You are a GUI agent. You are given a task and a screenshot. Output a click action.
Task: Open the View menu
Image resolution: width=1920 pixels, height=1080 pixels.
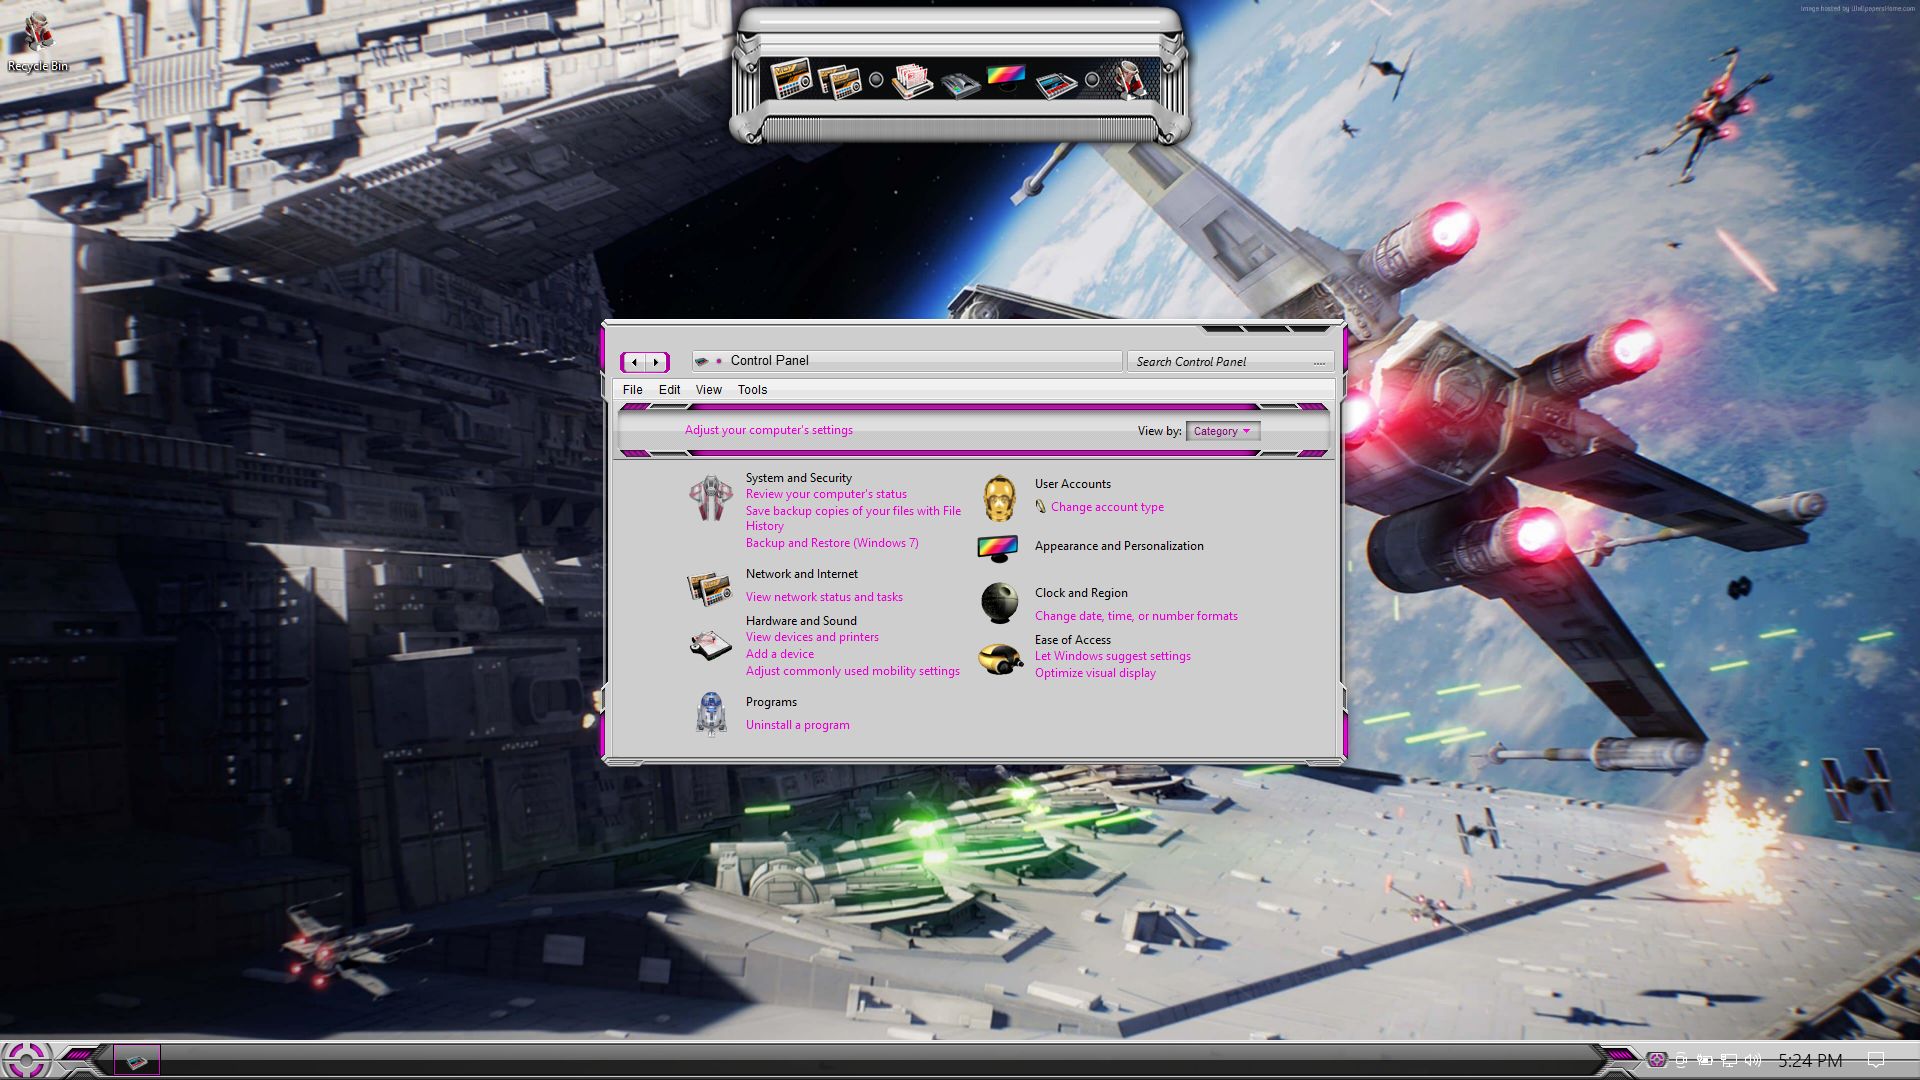708,390
